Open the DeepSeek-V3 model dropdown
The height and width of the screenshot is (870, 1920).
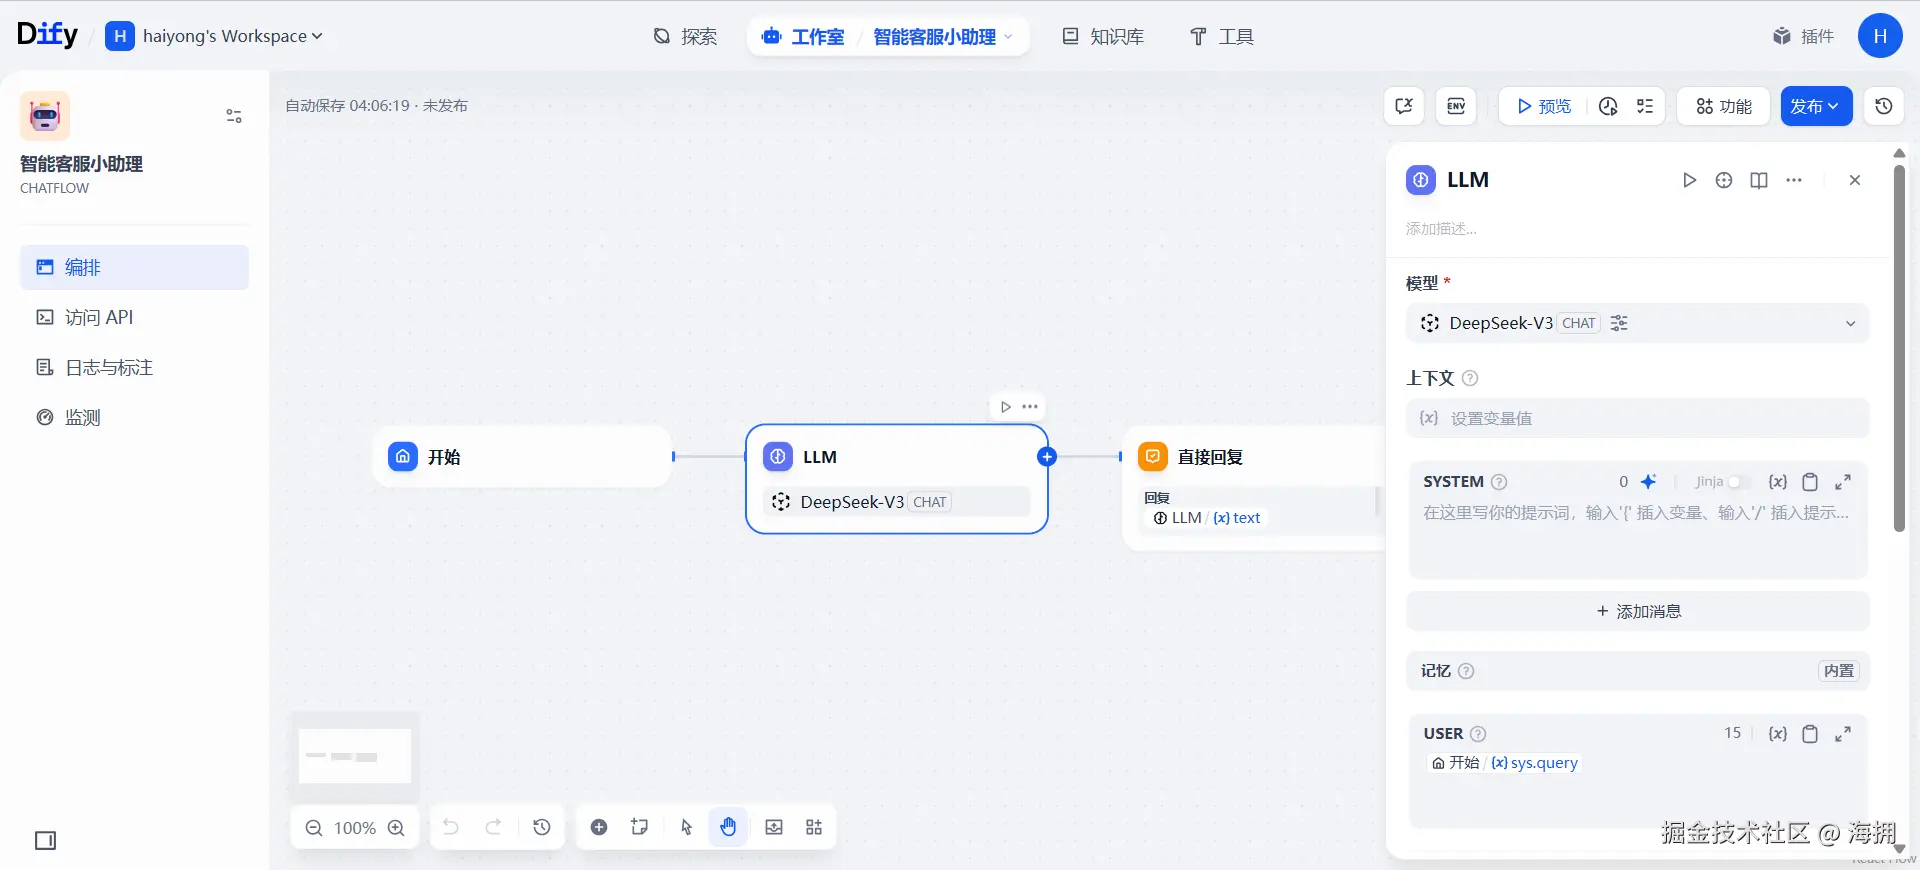[x=1638, y=323]
